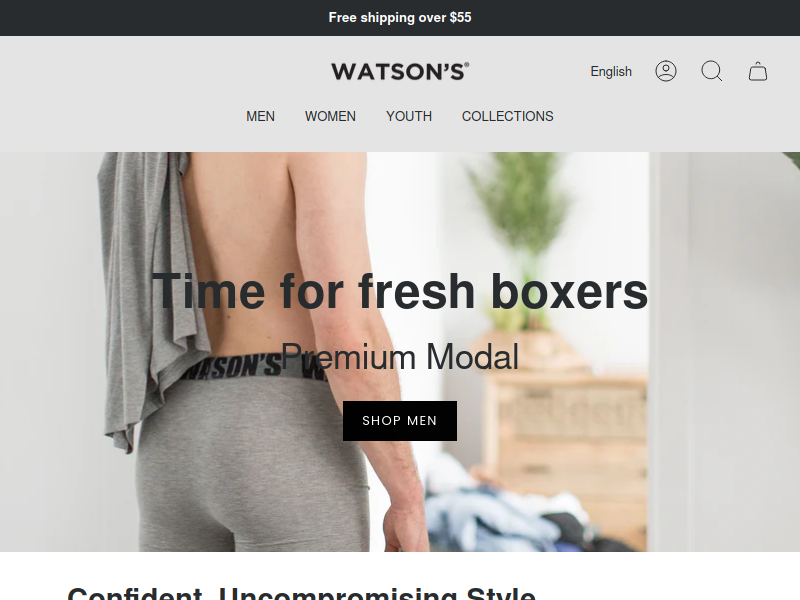Screen dimensions: 800x600
Task: Click the Time for fresh boxers headline
Action: [400, 291]
